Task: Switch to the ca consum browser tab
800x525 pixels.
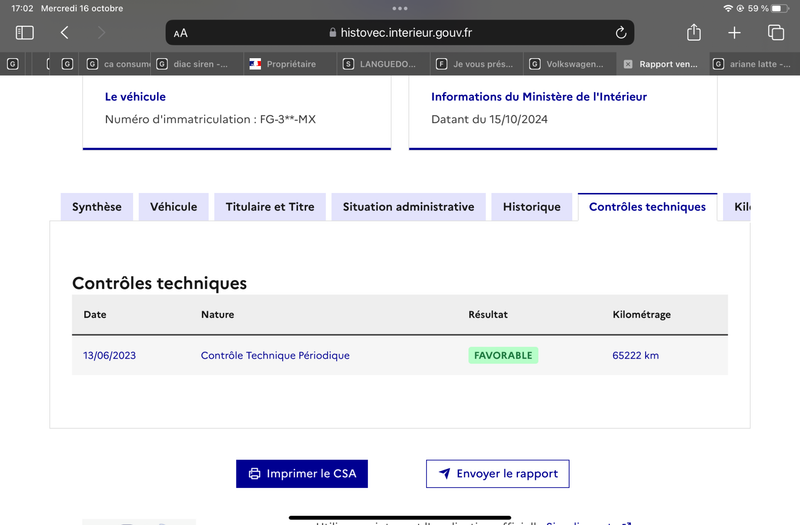Action: (x=118, y=64)
